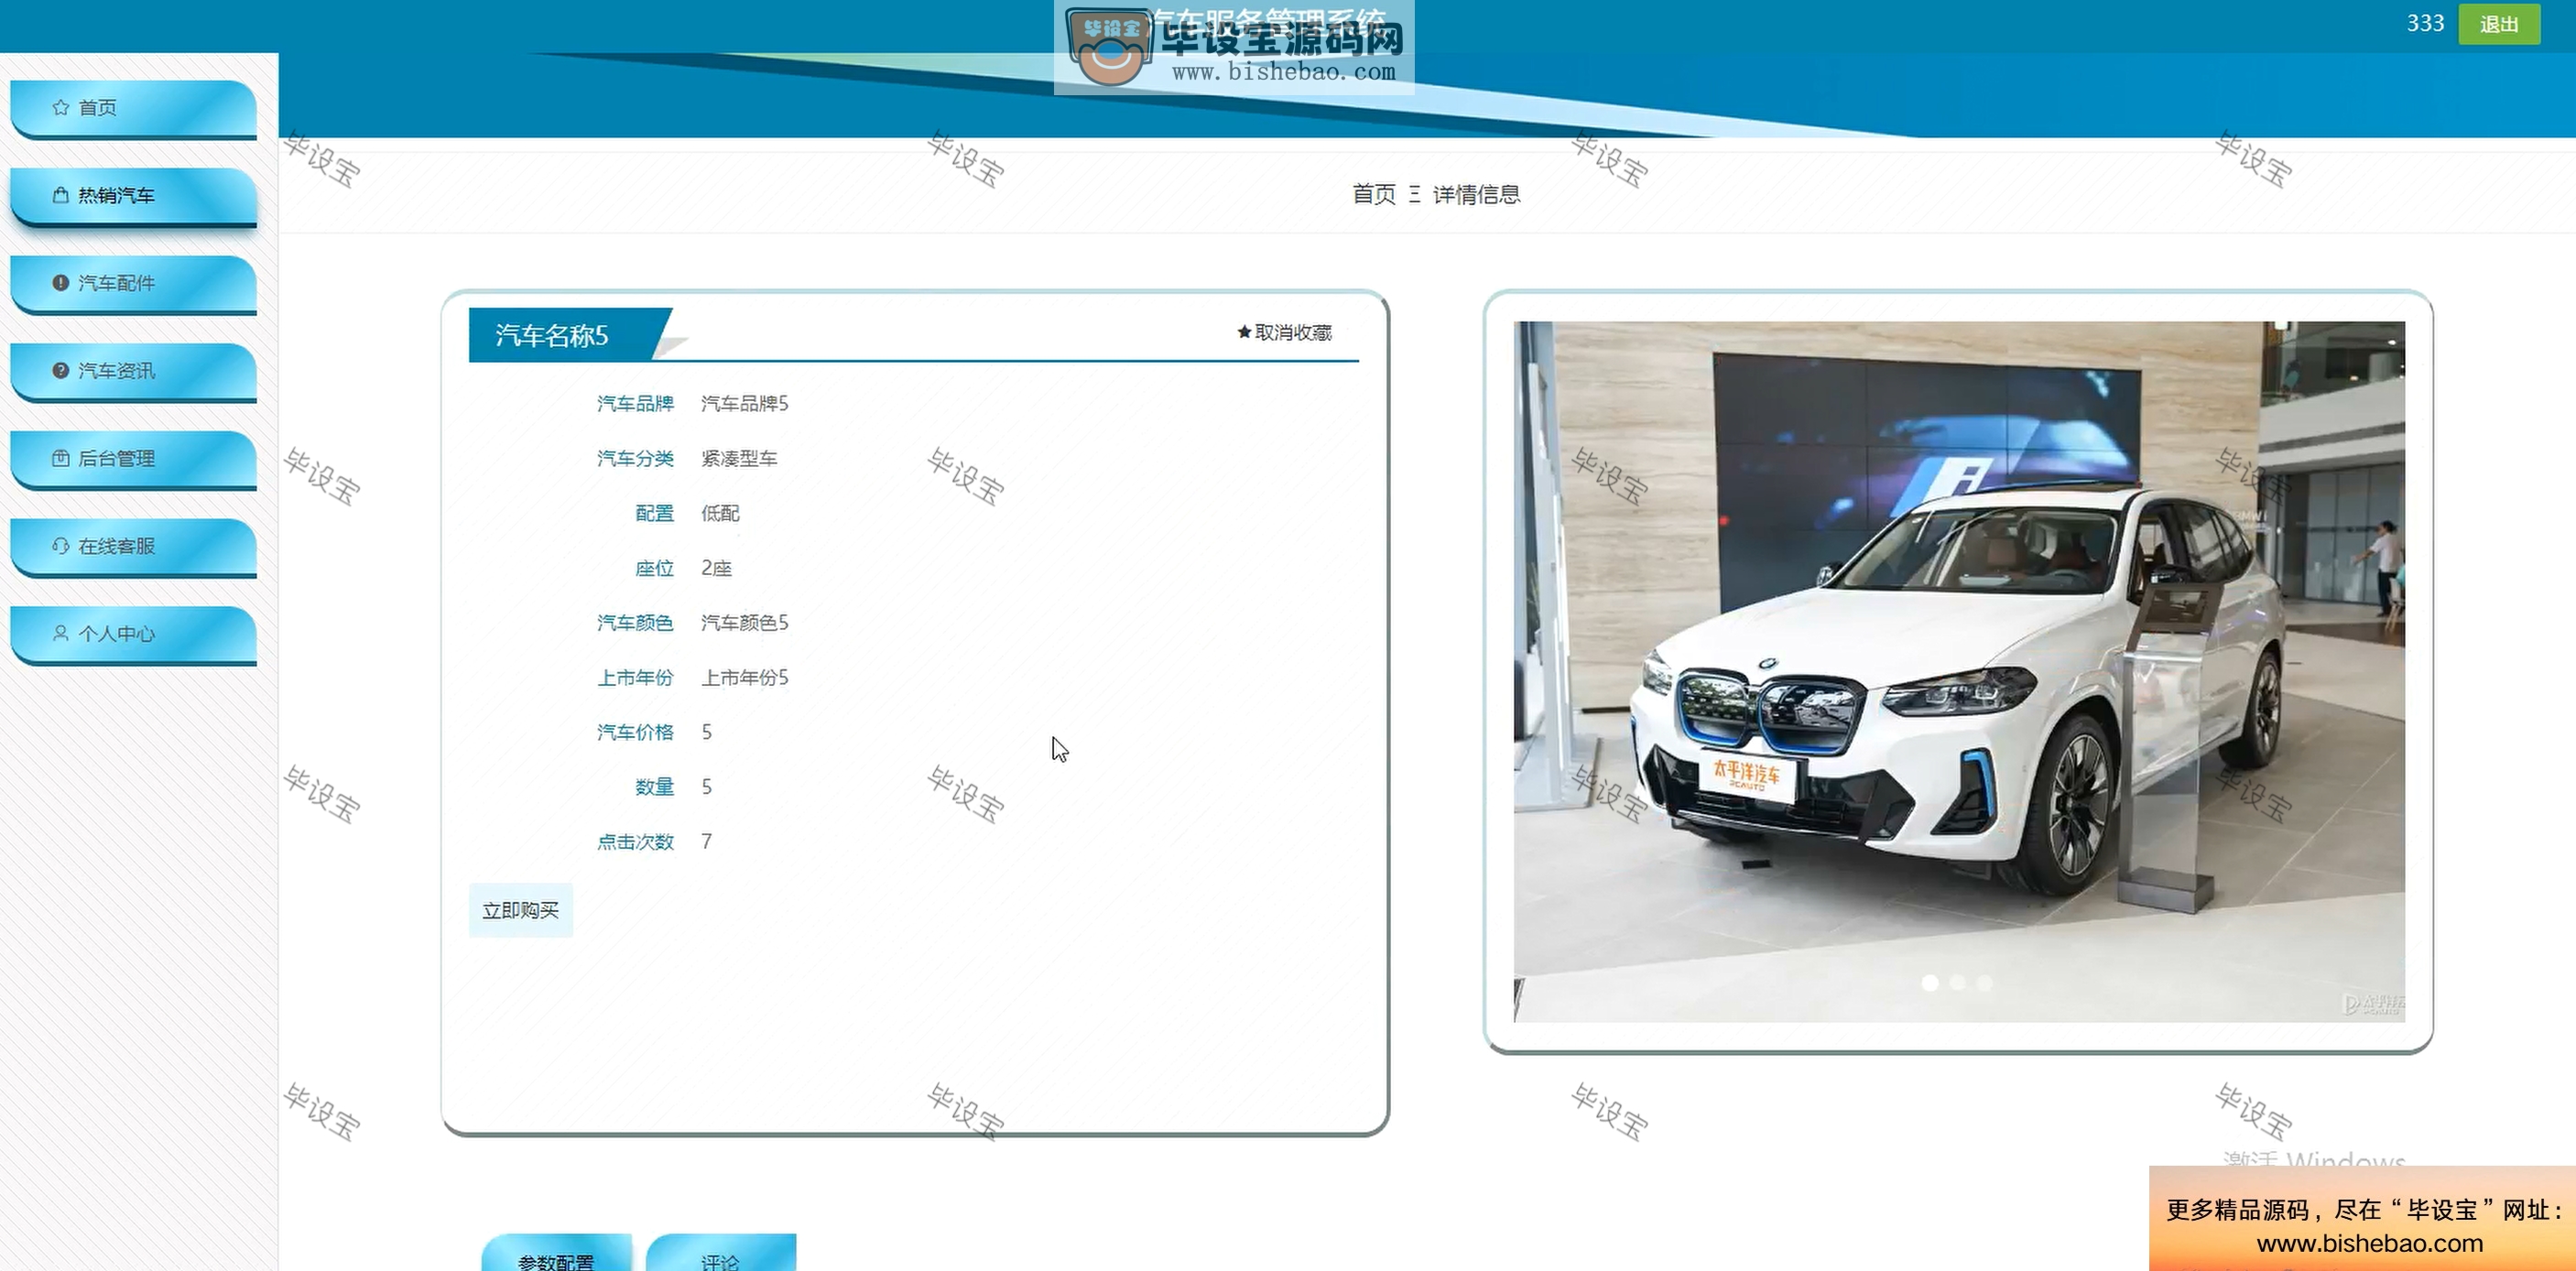Click 取消收藏 to remove favorite

click(x=1284, y=332)
